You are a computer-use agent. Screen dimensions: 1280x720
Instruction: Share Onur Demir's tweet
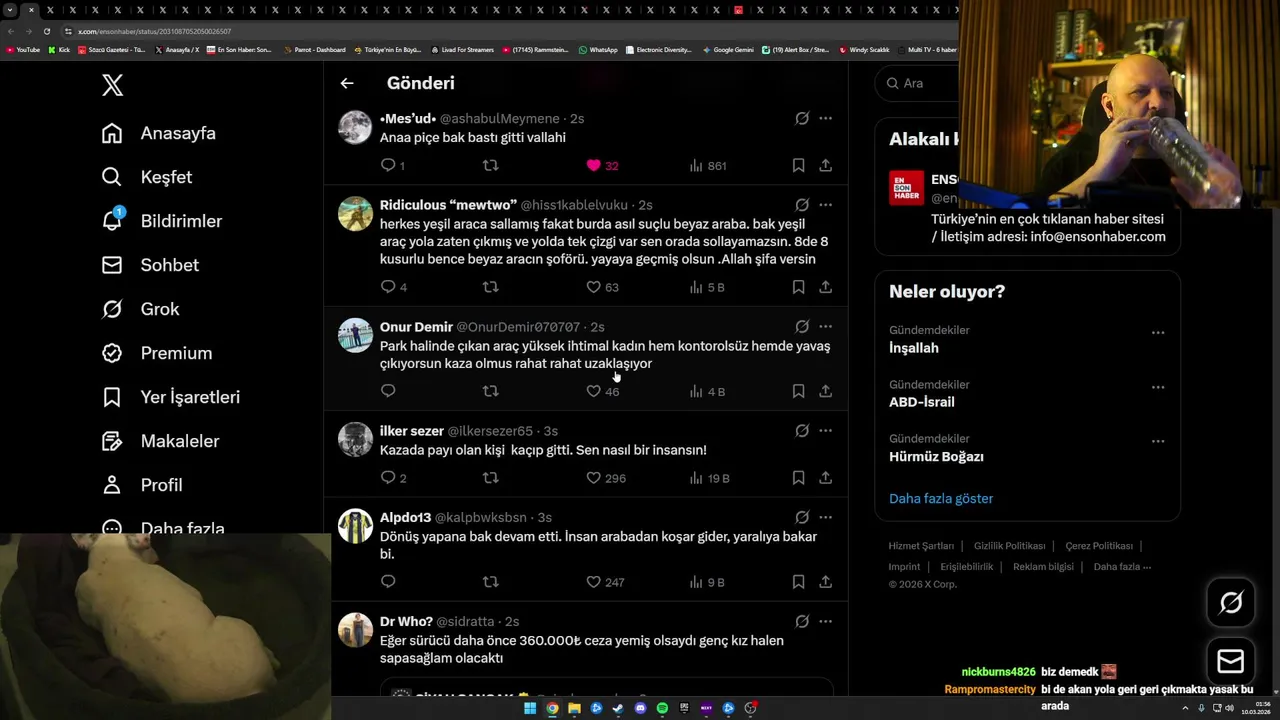coord(825,391)
